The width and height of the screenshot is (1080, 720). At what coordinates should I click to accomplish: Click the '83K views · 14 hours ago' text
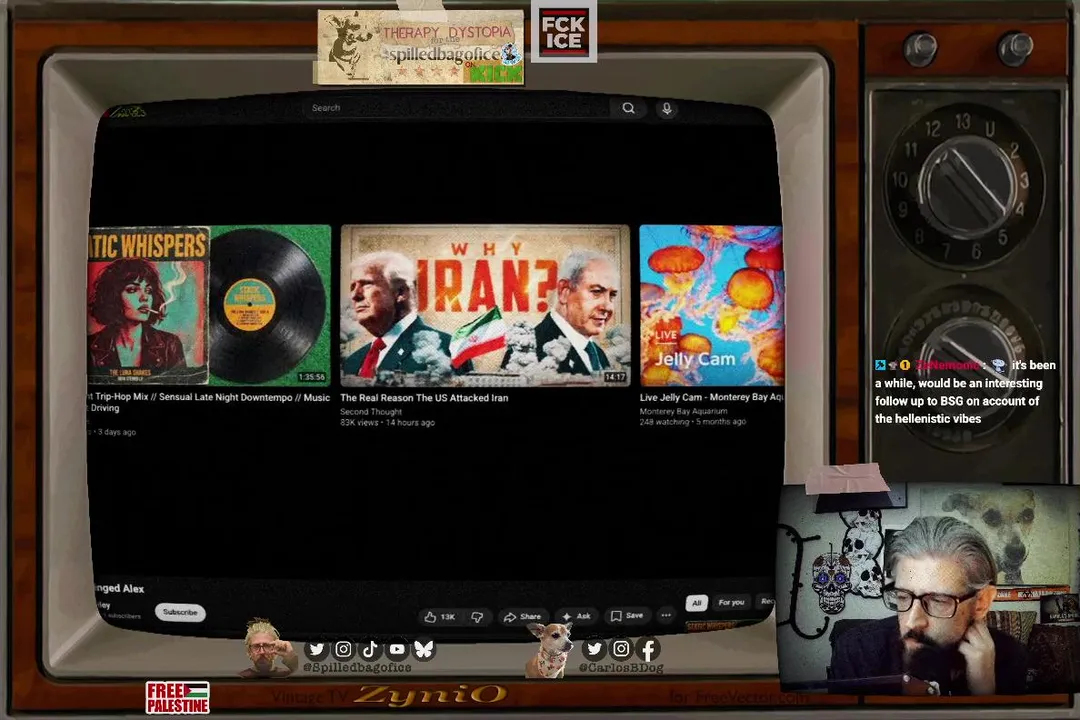tap(387, 422)
